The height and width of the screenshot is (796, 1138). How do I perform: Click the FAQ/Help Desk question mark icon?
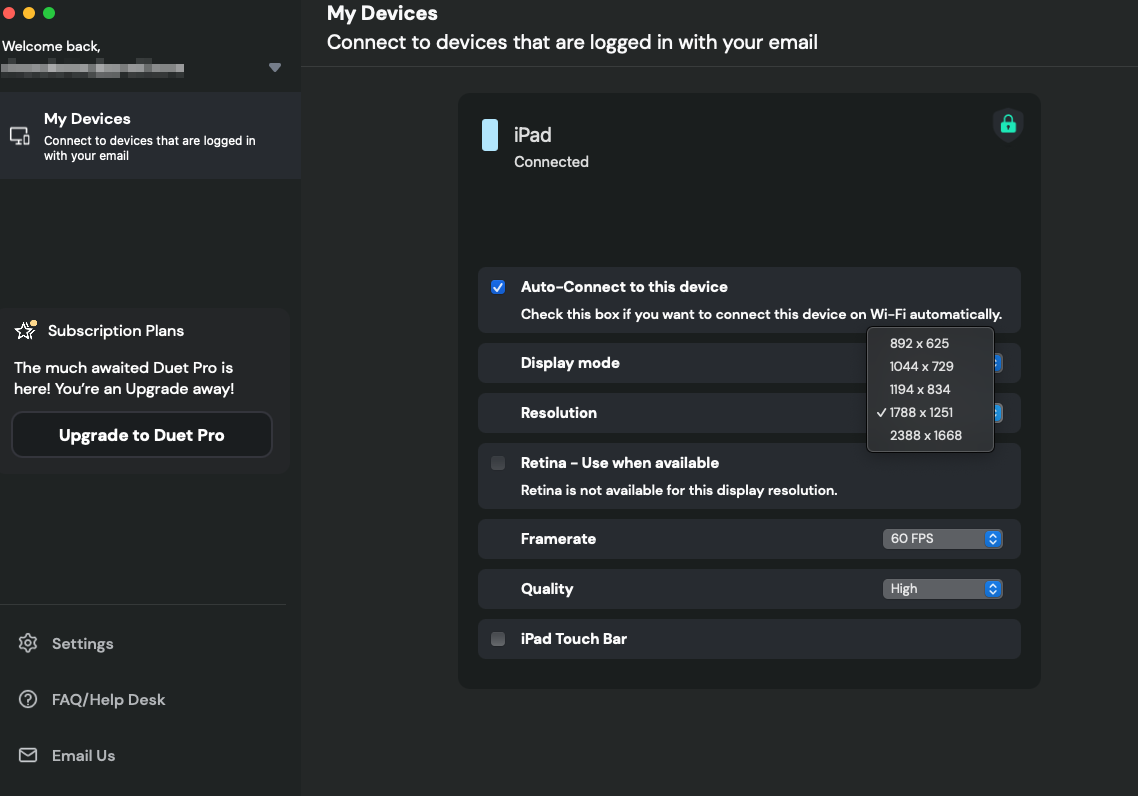[28, 699]
